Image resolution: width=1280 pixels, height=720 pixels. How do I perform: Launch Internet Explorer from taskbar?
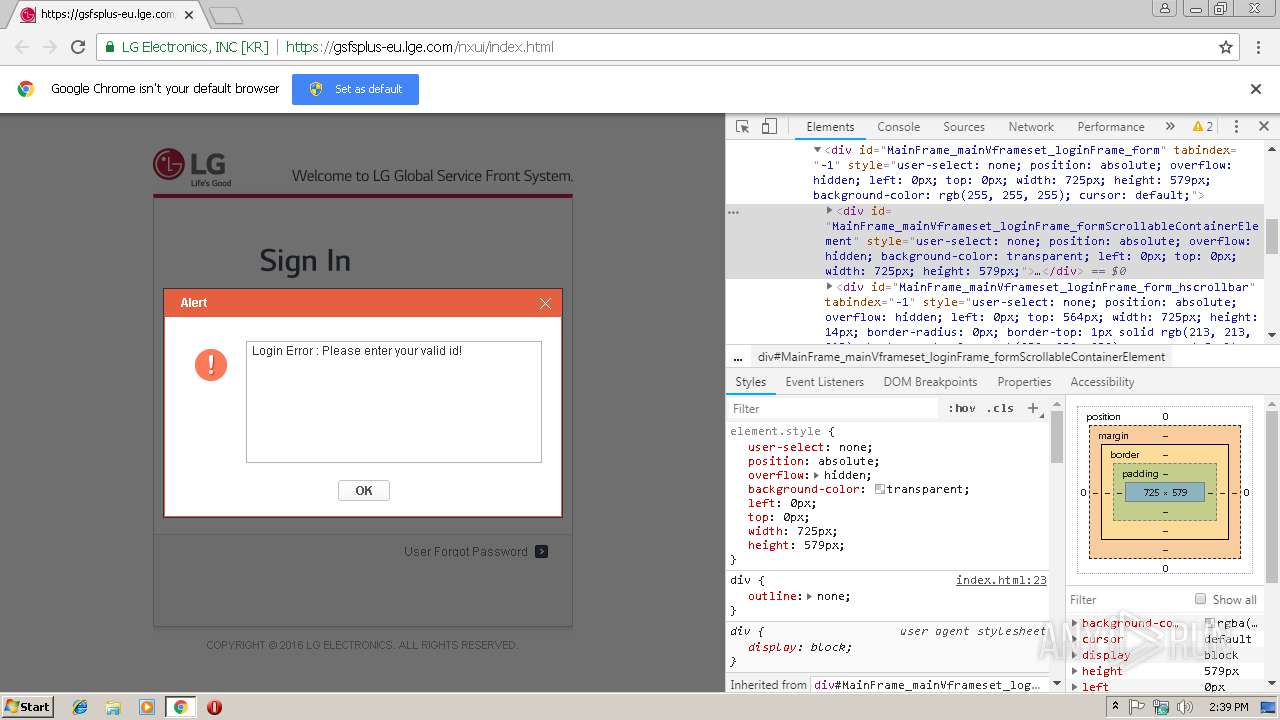(80, 707)
